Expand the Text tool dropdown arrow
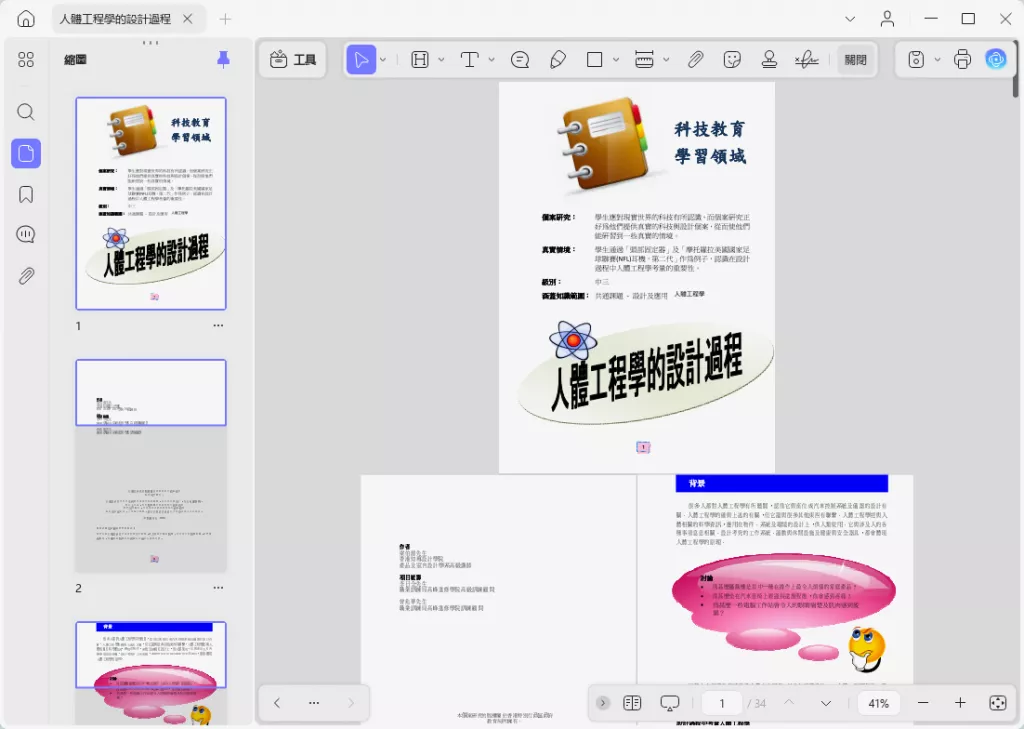 [x=491, y=59]
